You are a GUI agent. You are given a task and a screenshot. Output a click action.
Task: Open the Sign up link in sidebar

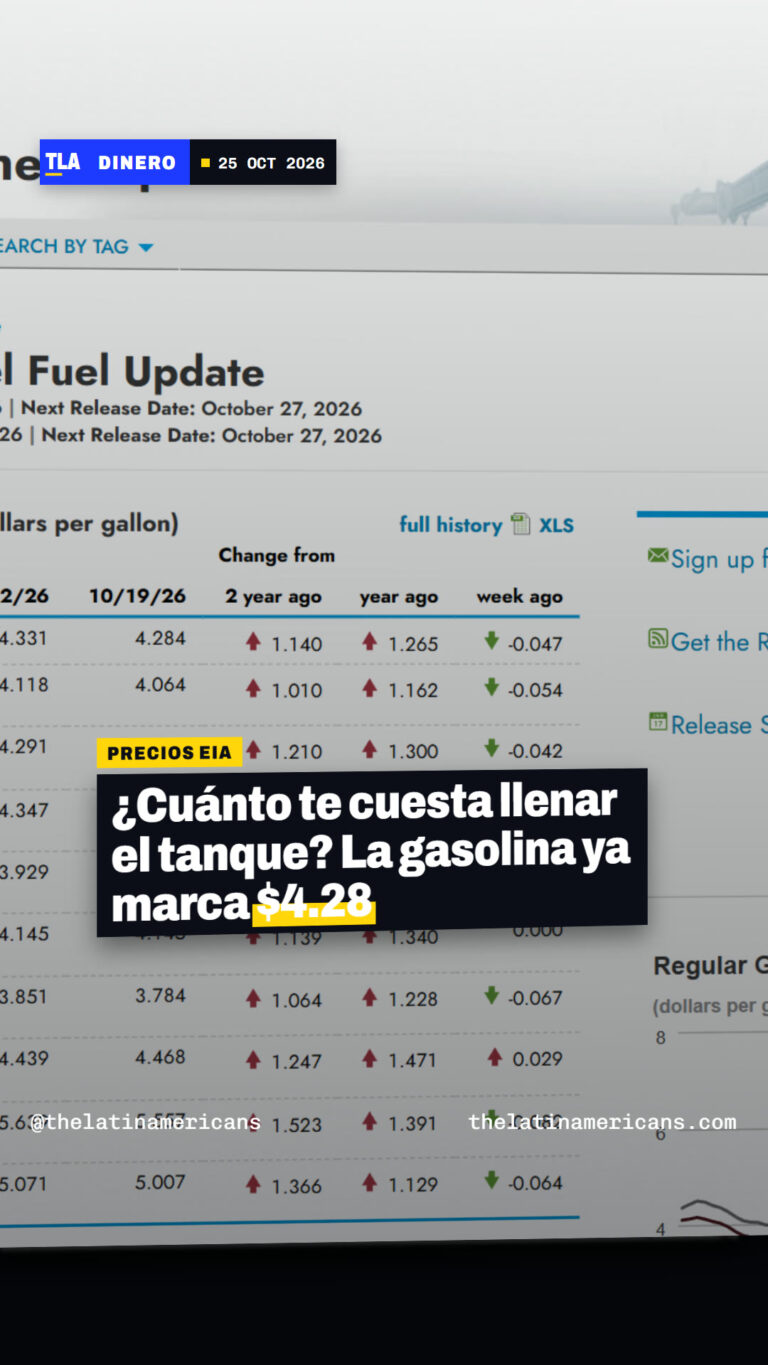tap(718, 559)
